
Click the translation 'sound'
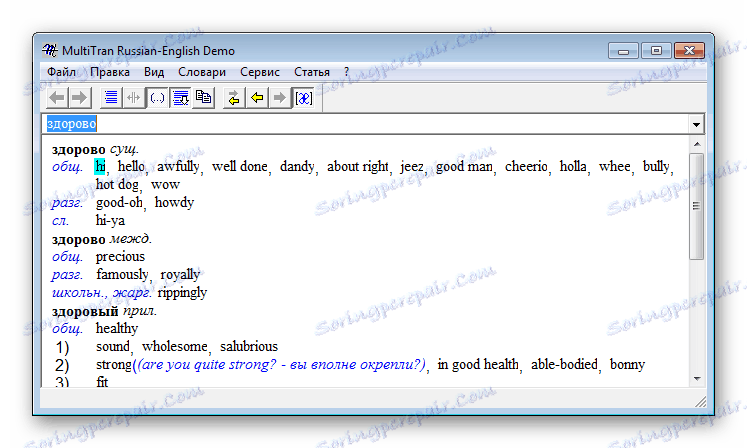[113, 346]
